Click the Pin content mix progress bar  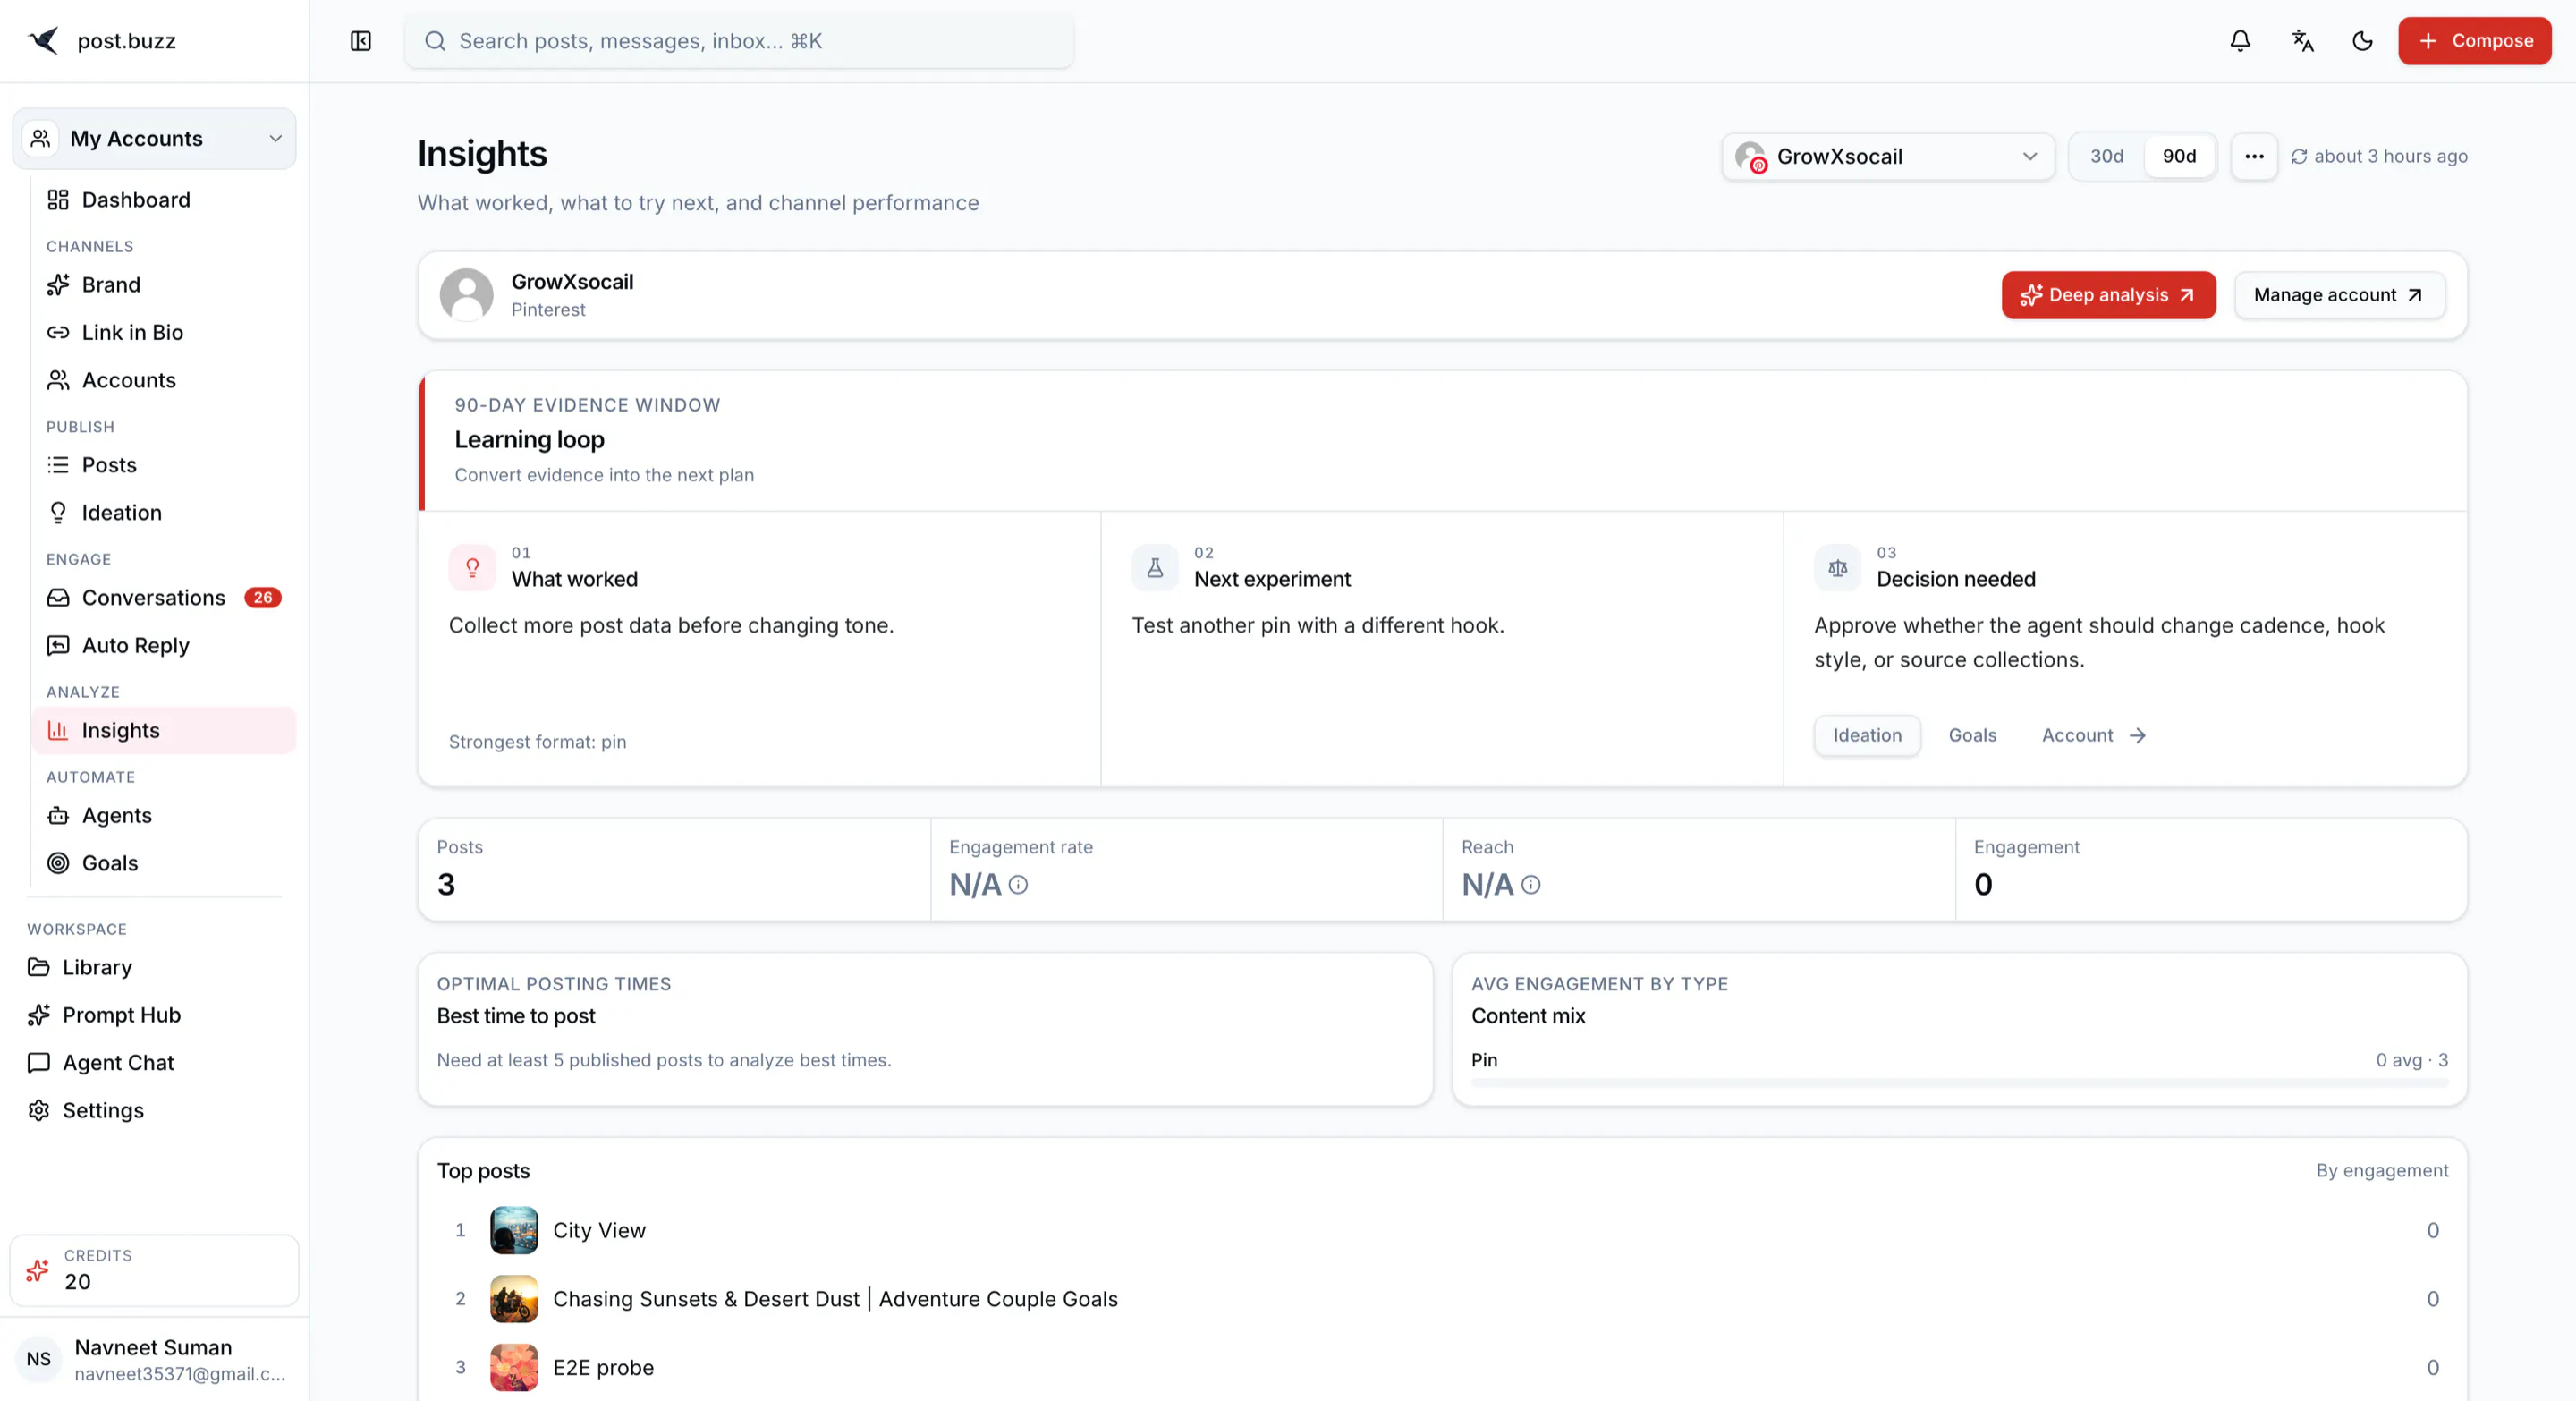pos(1959,1083)
